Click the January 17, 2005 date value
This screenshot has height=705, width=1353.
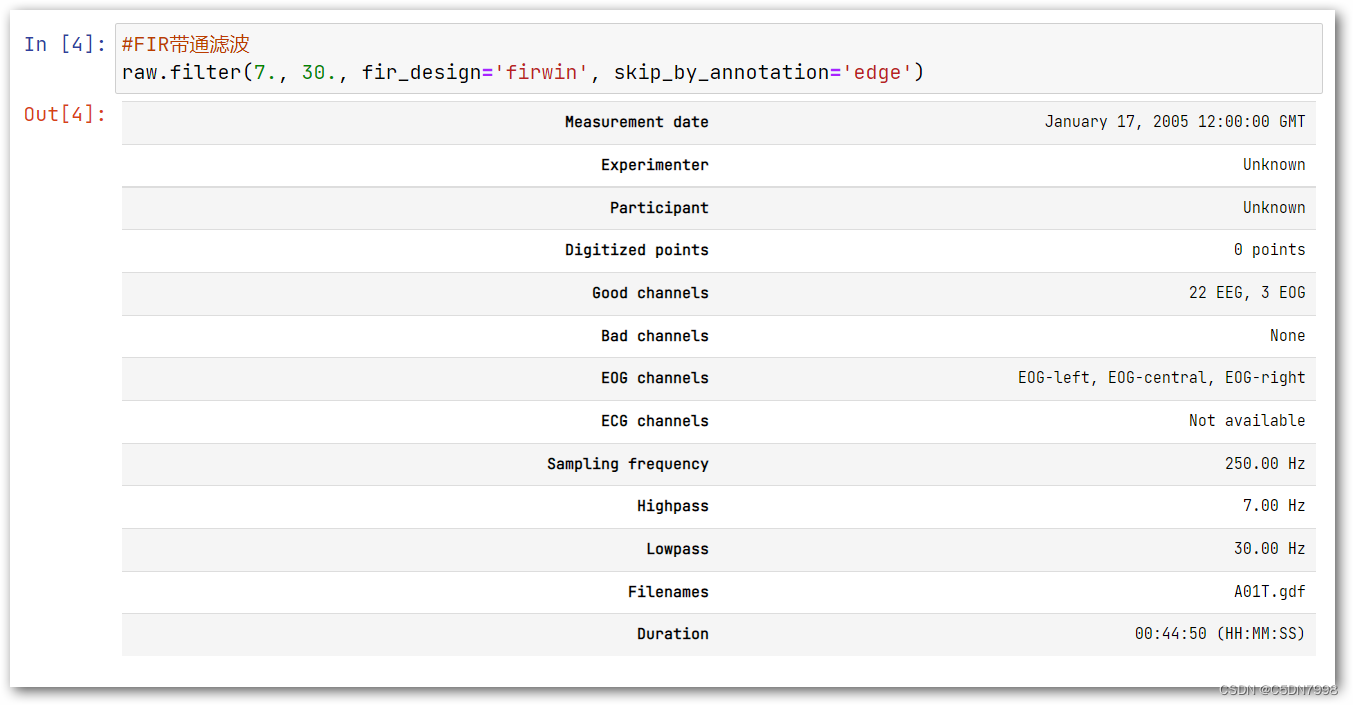coord(1174,122)
